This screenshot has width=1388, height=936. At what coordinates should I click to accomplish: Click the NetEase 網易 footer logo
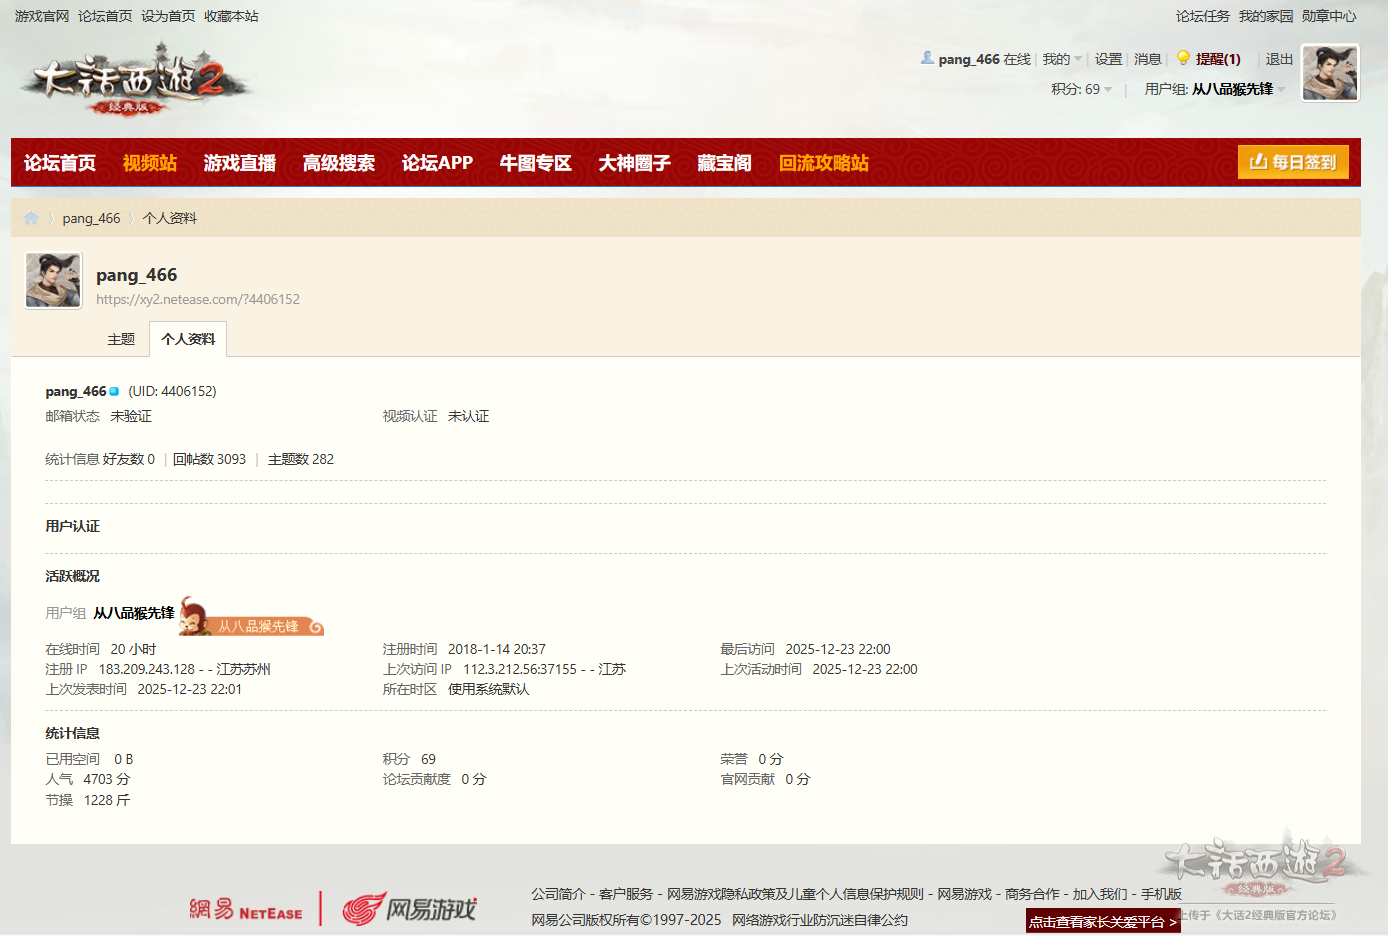[x=246, y=910]
